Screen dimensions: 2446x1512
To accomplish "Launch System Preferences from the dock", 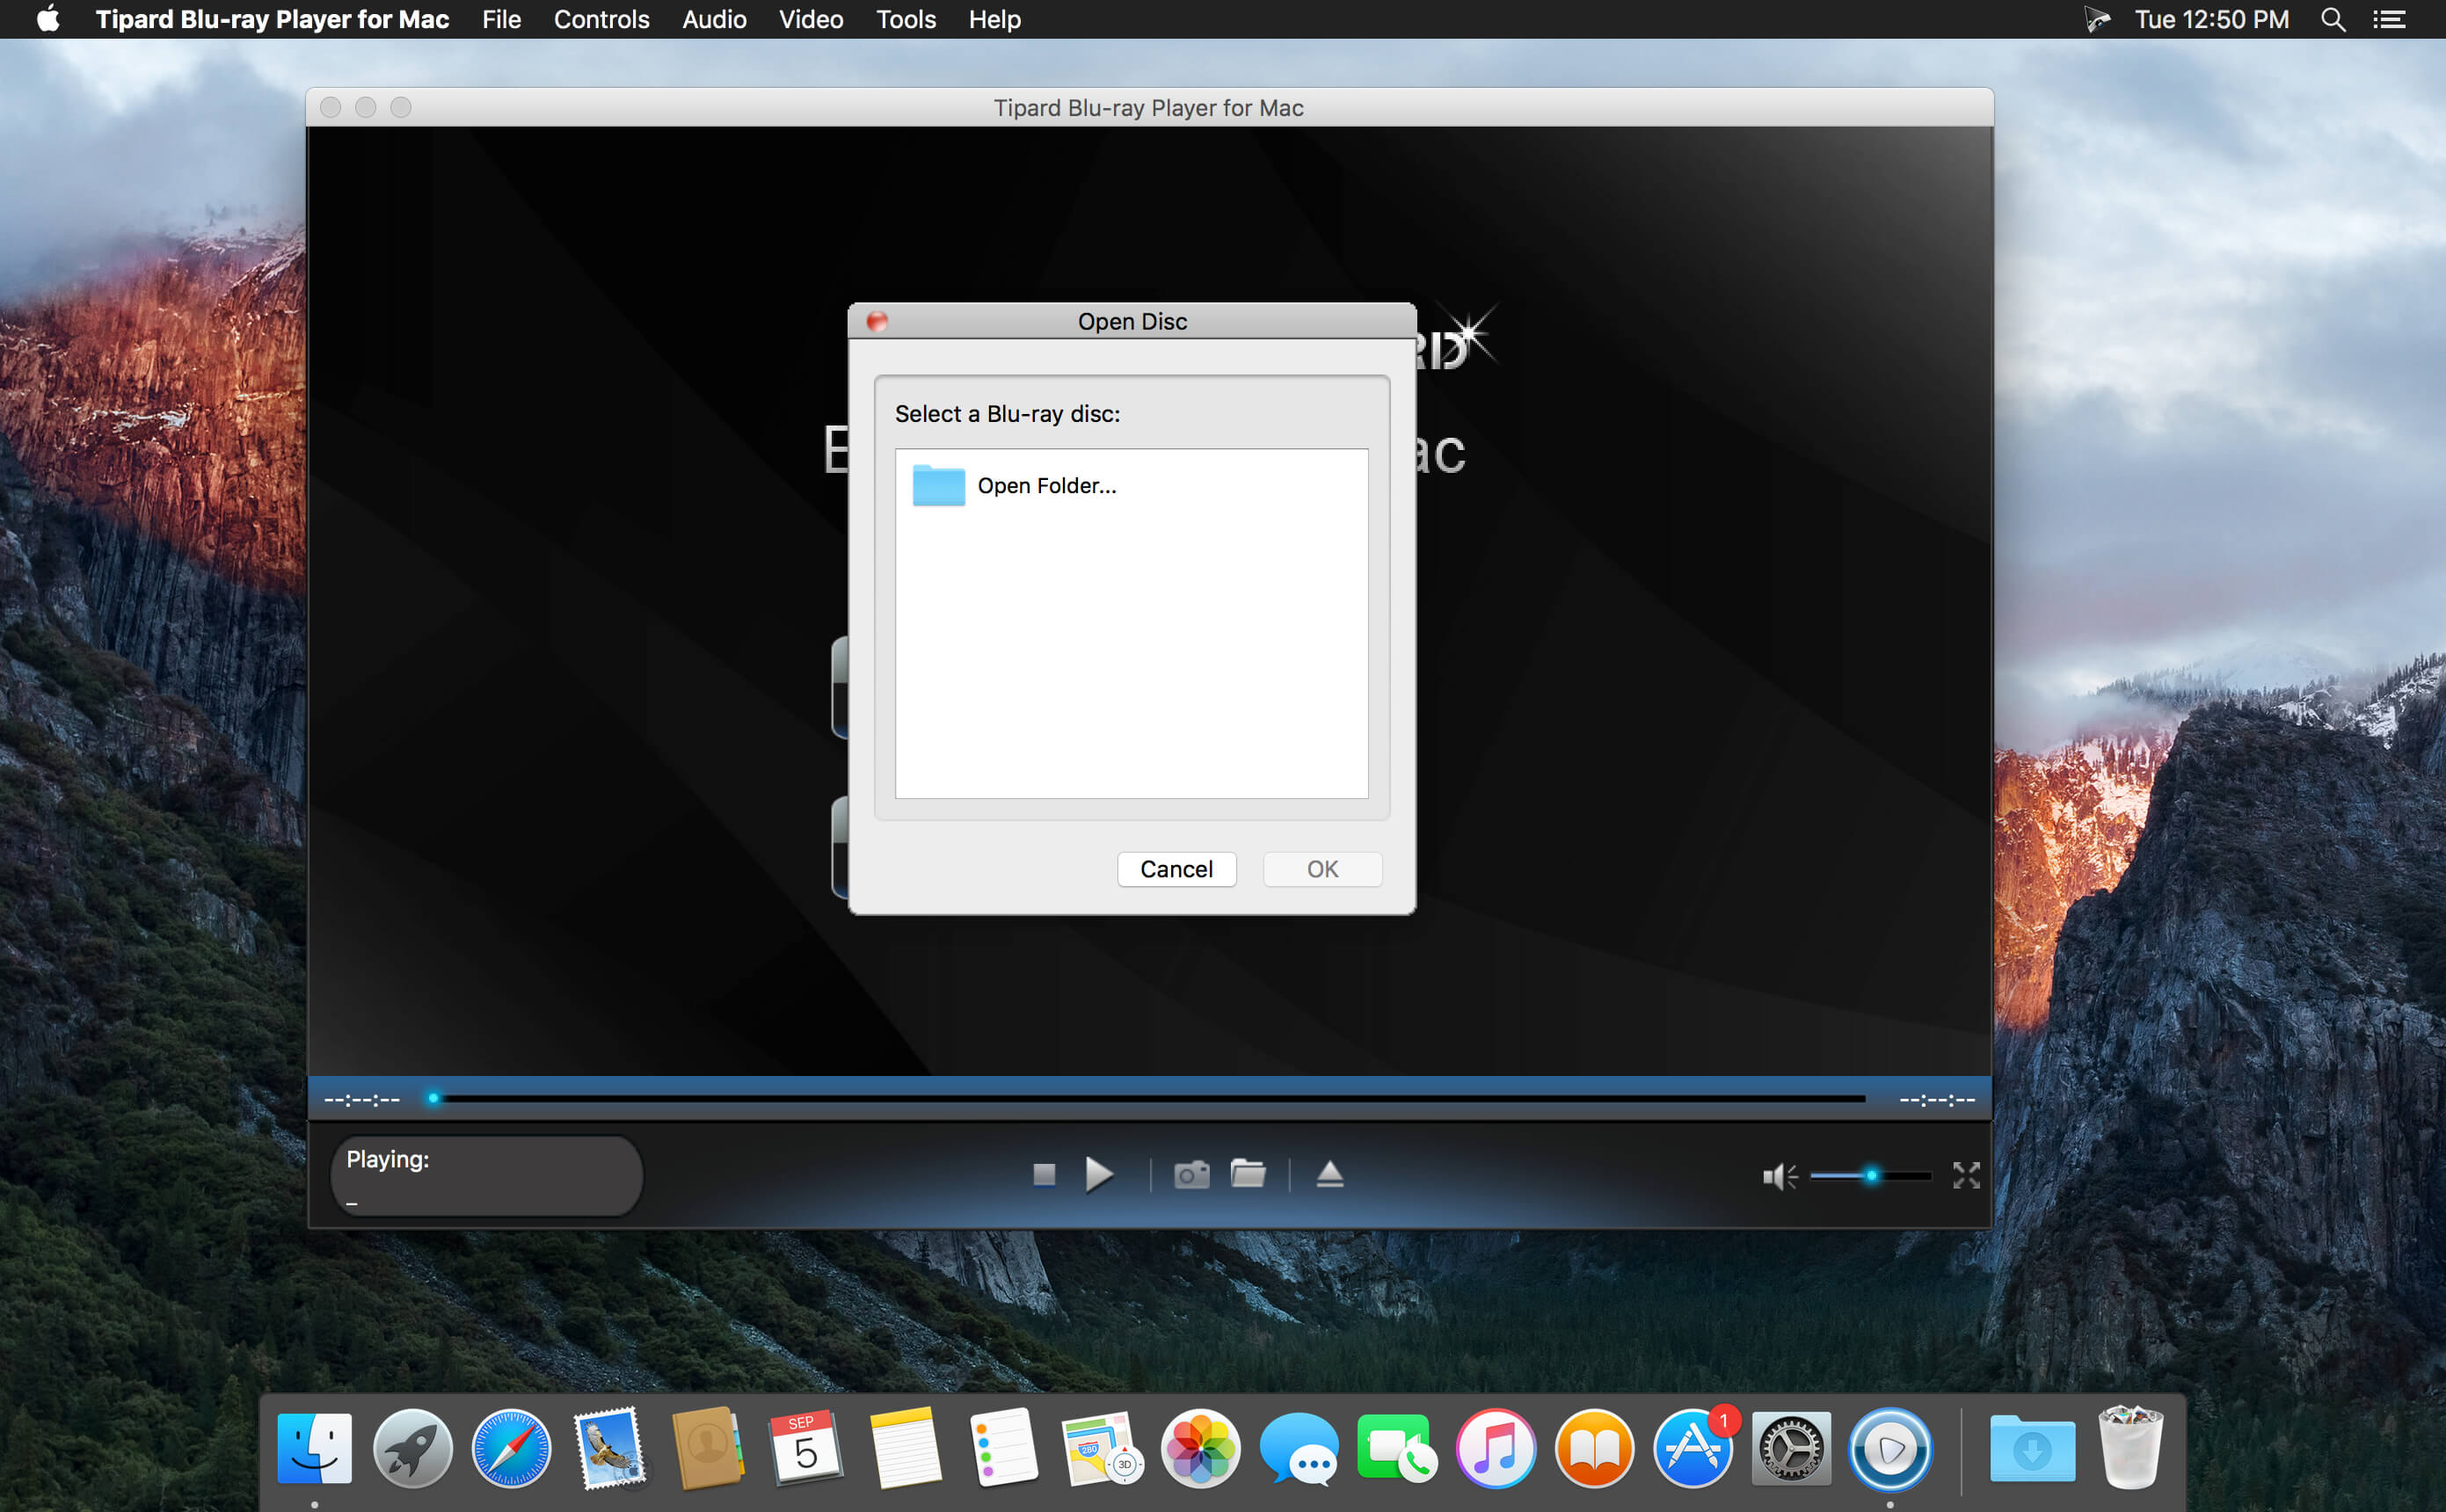I will coord(1790,1448).
